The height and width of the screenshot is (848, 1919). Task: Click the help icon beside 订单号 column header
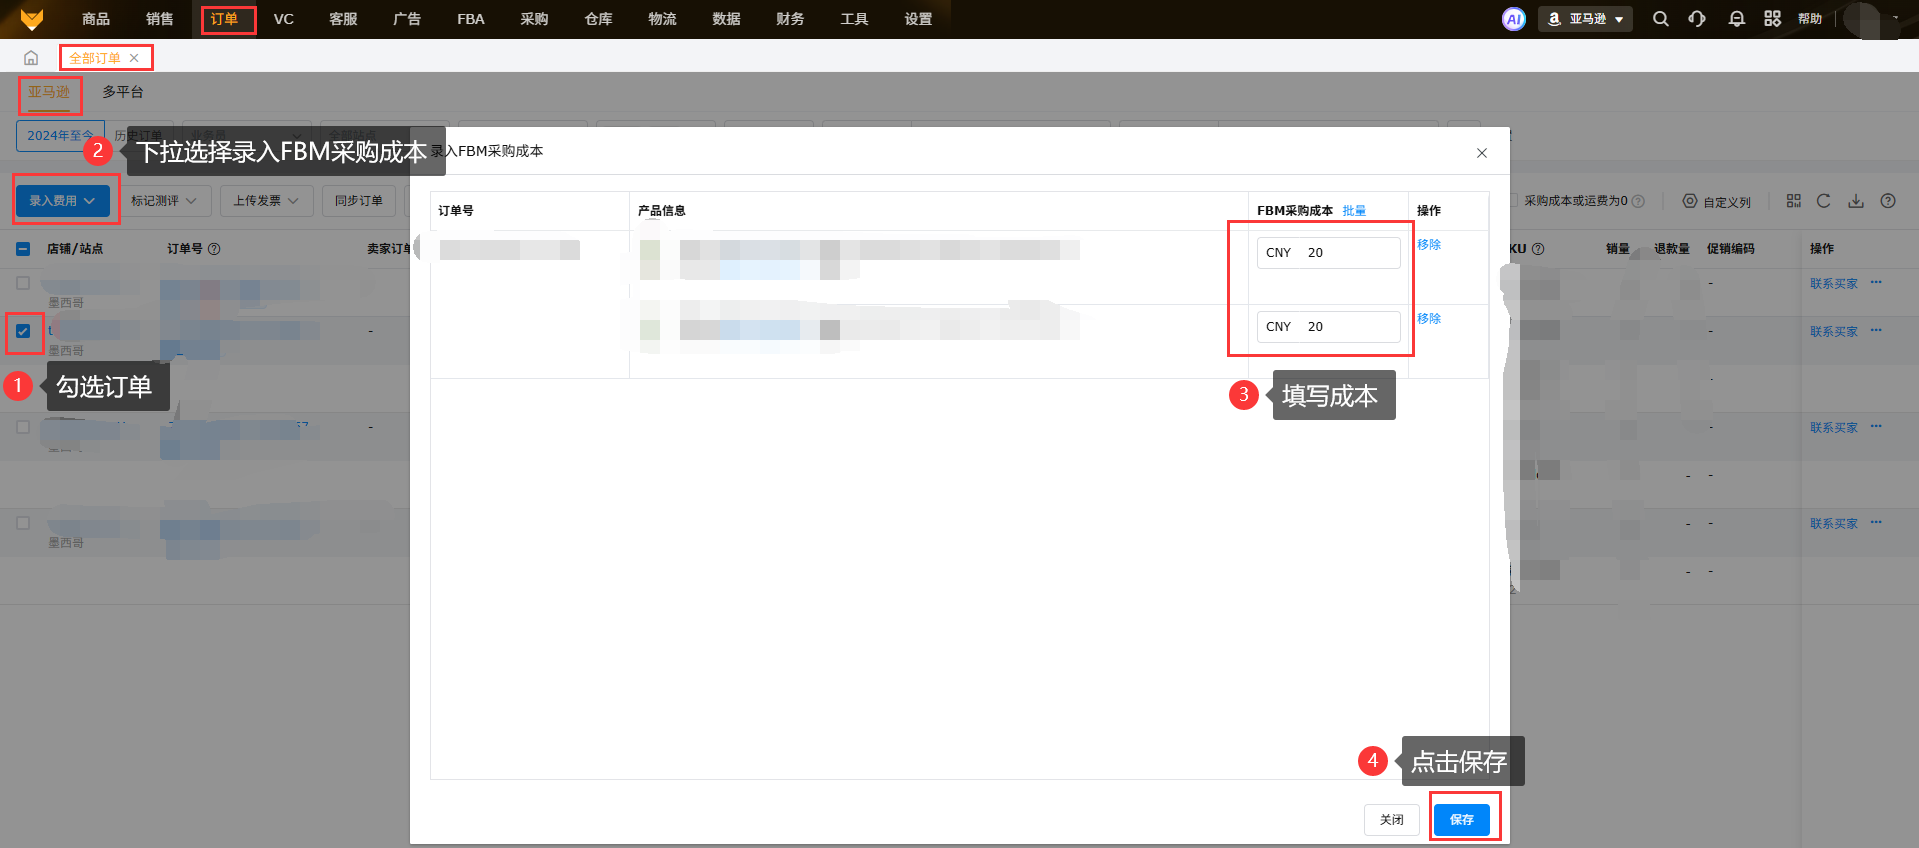click(214, 249)
